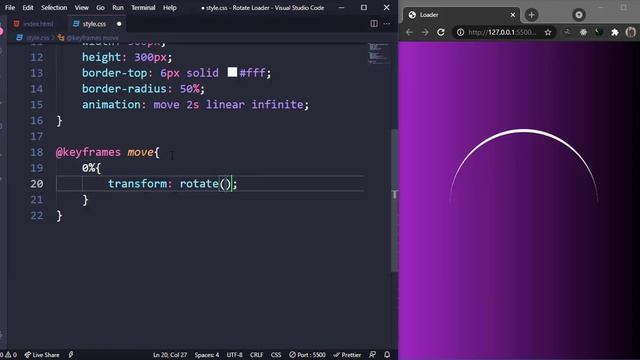
Task: Click the plug icon beside Live Share
Action: point(71,355)
